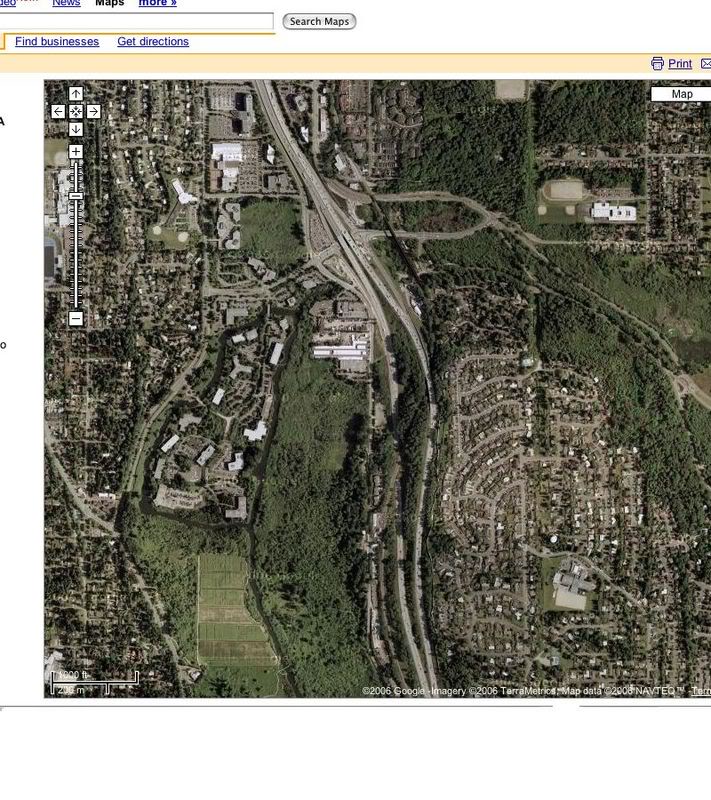
Task: Click the center return-to-last-result icon
Action: 76,112
